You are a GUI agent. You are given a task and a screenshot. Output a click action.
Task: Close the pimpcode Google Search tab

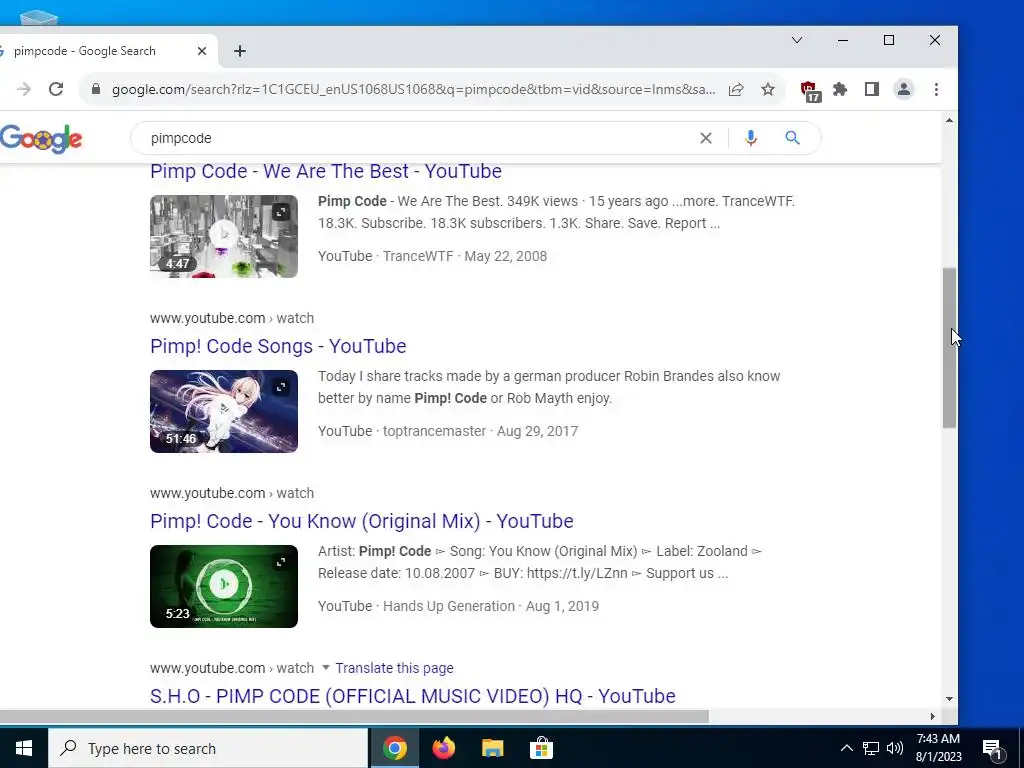point(202,51)
